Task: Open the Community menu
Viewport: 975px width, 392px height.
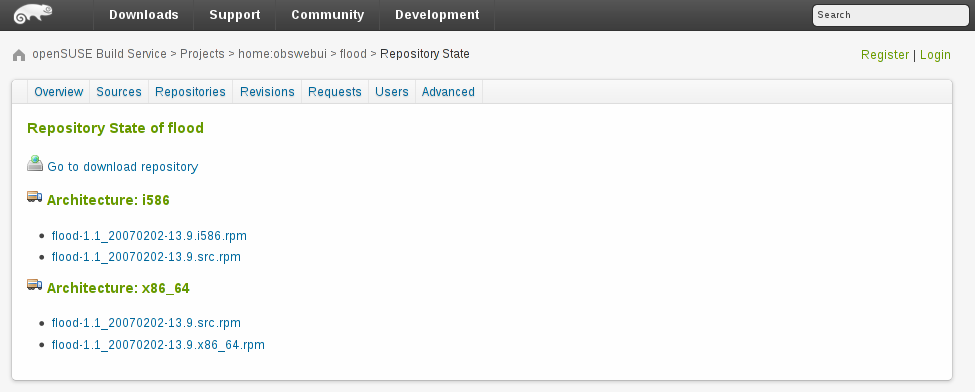Action: (x=328, y=15)
